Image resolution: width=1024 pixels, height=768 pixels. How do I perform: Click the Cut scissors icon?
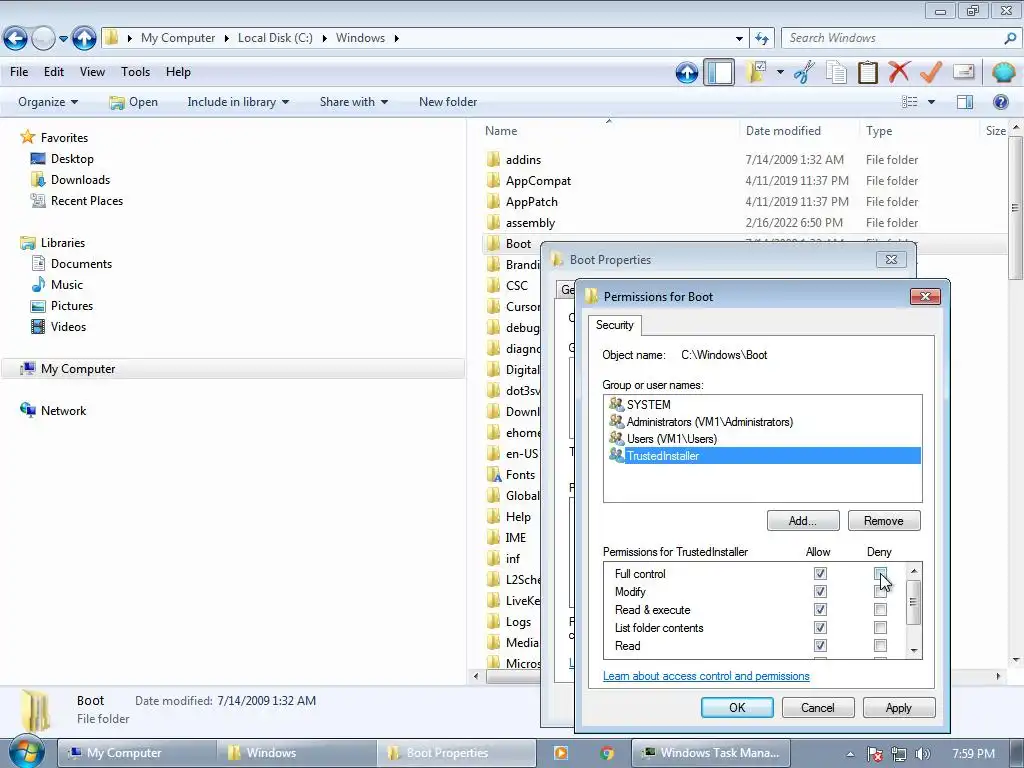(x=805, y=72)
